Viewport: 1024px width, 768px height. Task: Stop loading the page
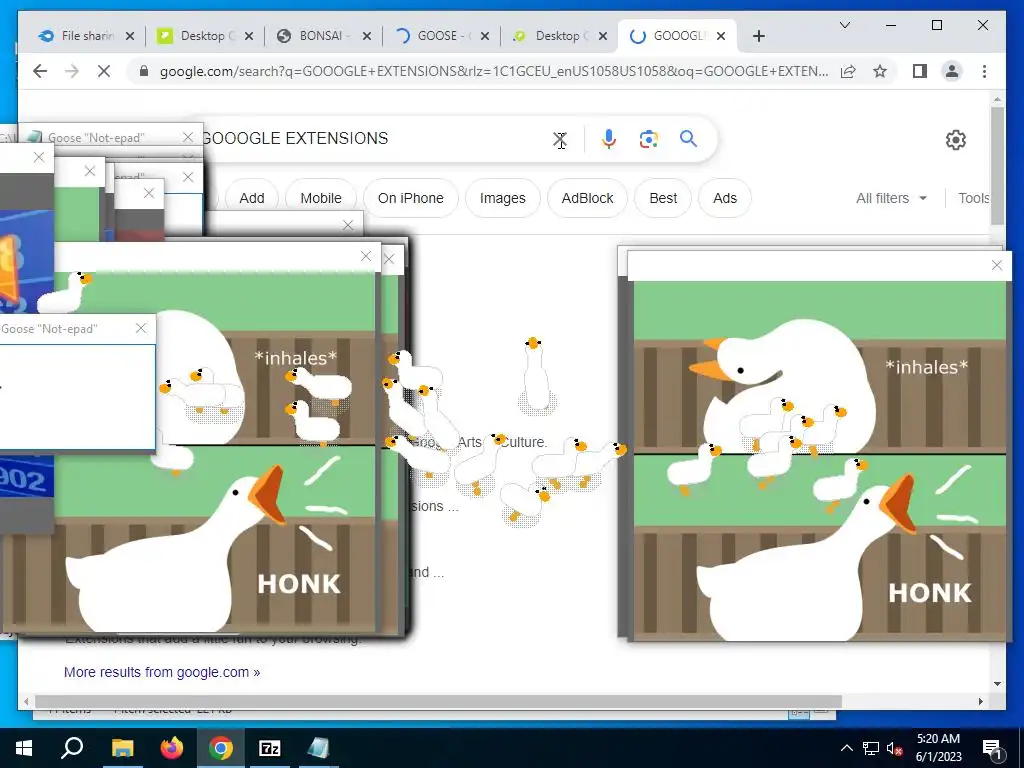click(104, 71)
